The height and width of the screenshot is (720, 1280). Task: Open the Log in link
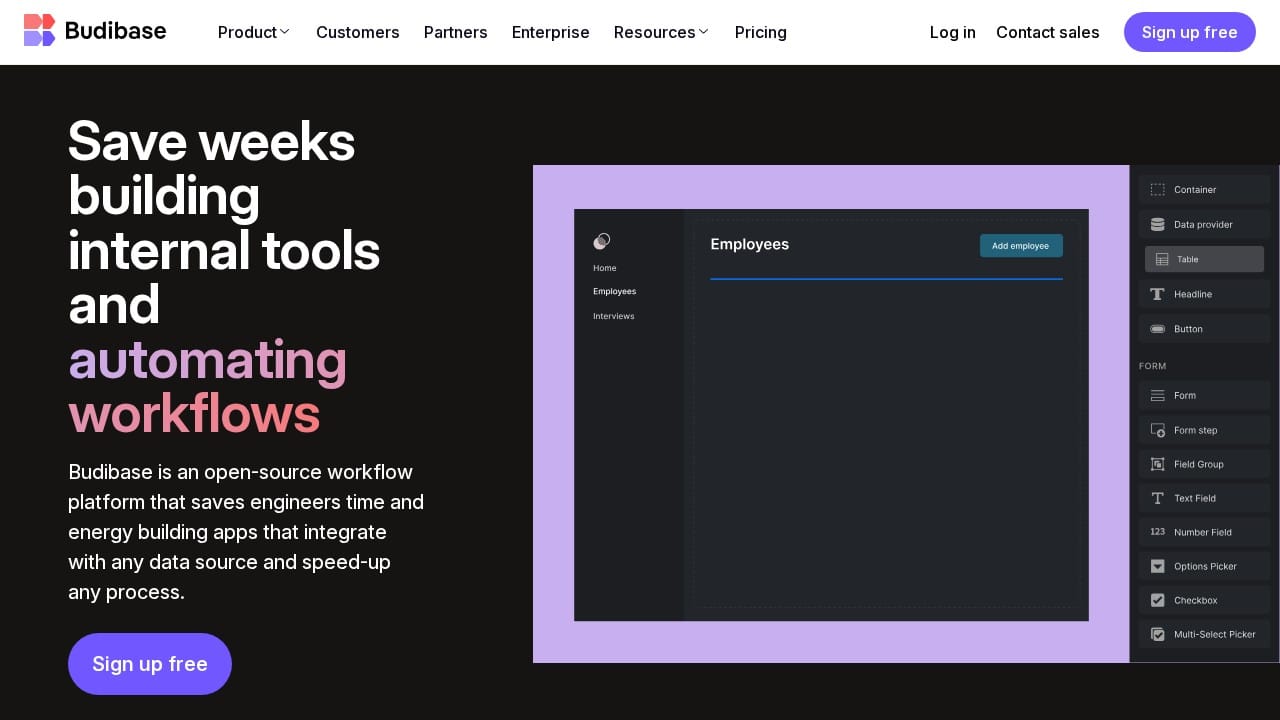[952, 32]
